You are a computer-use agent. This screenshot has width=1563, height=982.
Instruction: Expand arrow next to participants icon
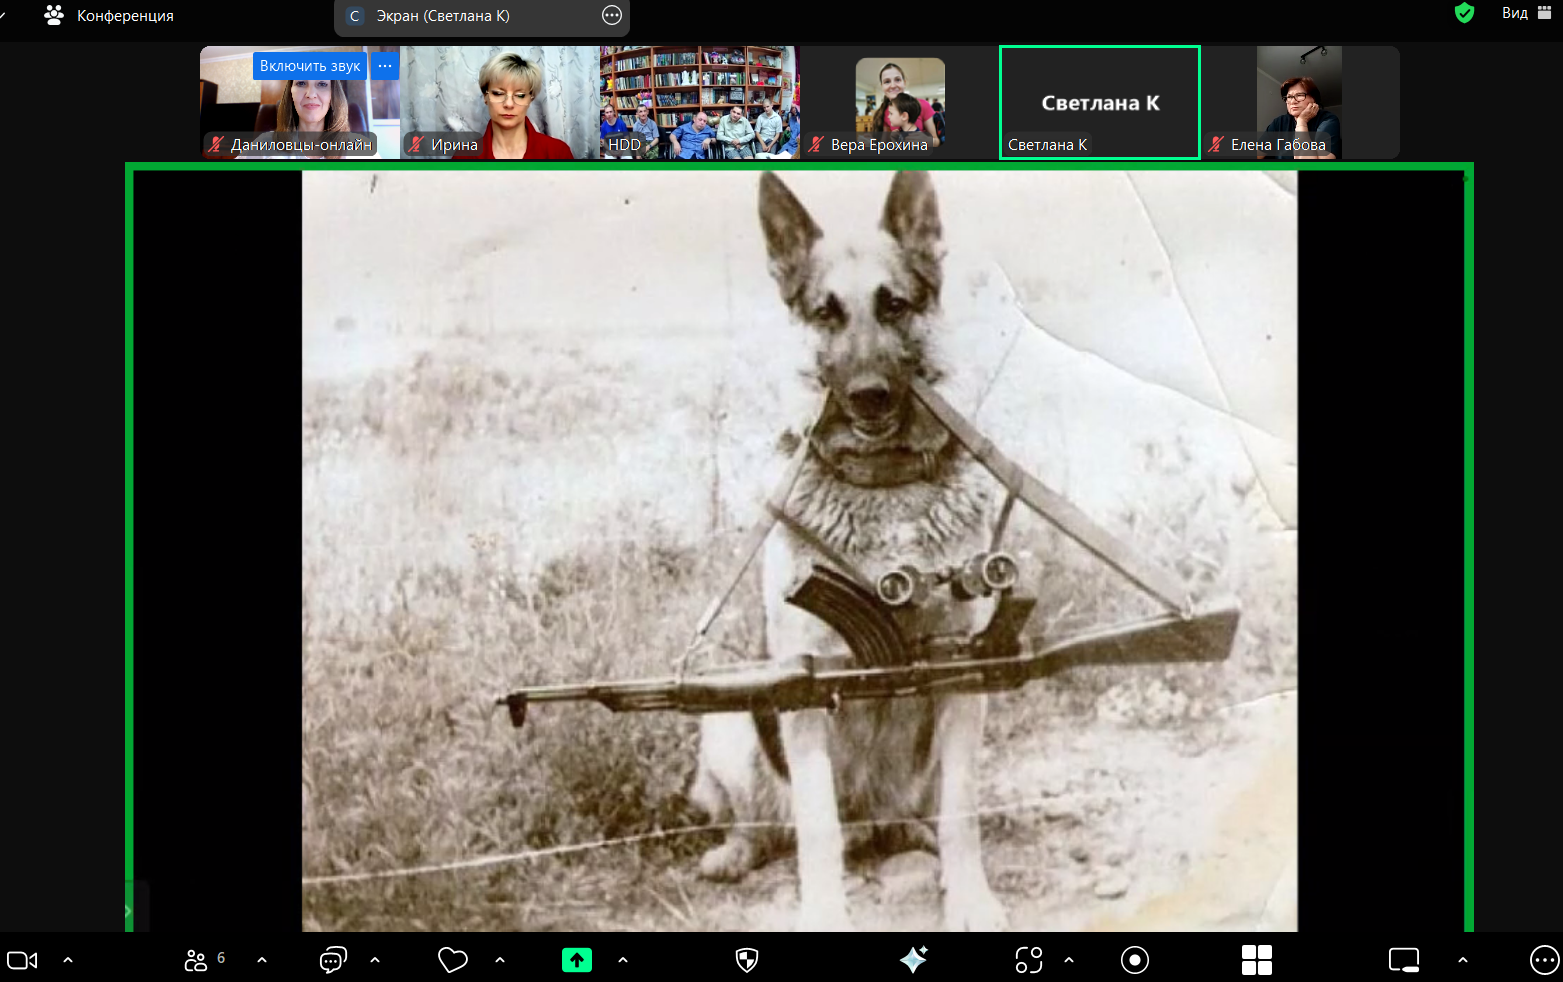[x=262, y=960]
